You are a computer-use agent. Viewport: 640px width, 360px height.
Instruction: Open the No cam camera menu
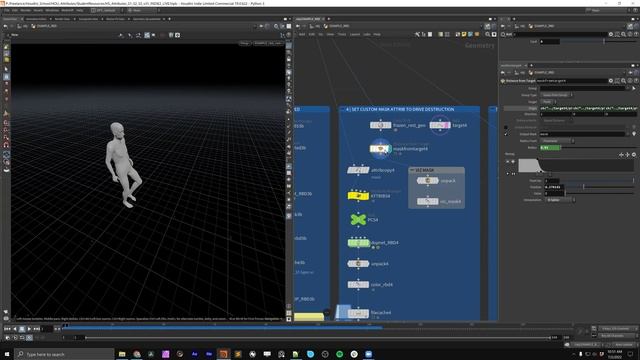point(268,43)
